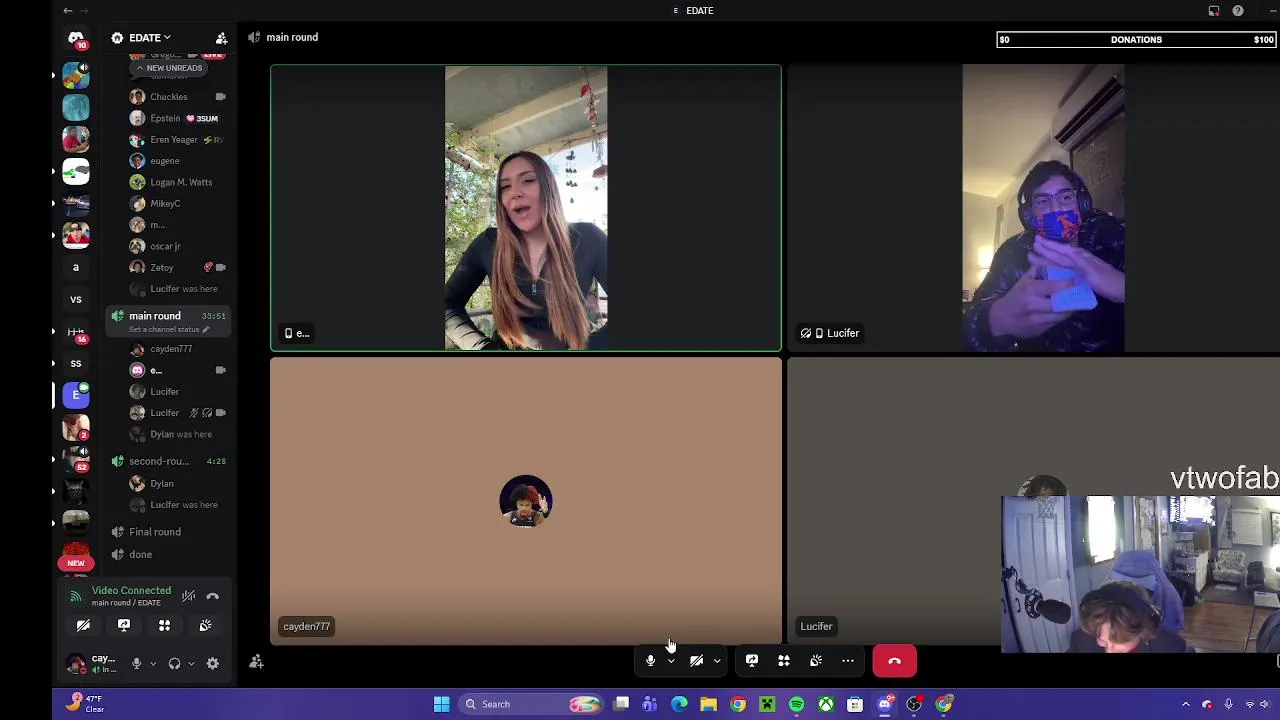Toggle camera on in call control bar

[x=697, y=661]
